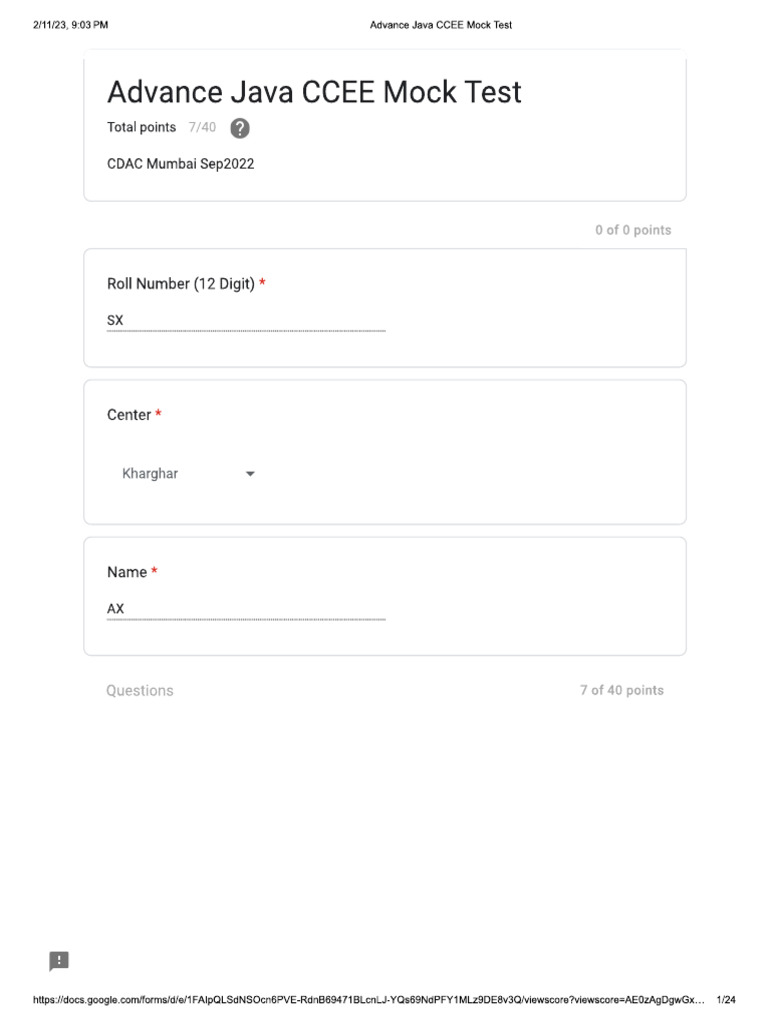Click the CDAC Mumbai Sep2022 description
This screenshot has height=1024, width=768.
pos(180,164)
